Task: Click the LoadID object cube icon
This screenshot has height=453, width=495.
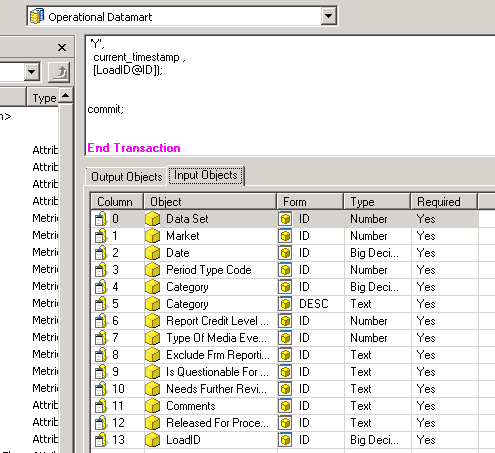Action: point(153,440)
